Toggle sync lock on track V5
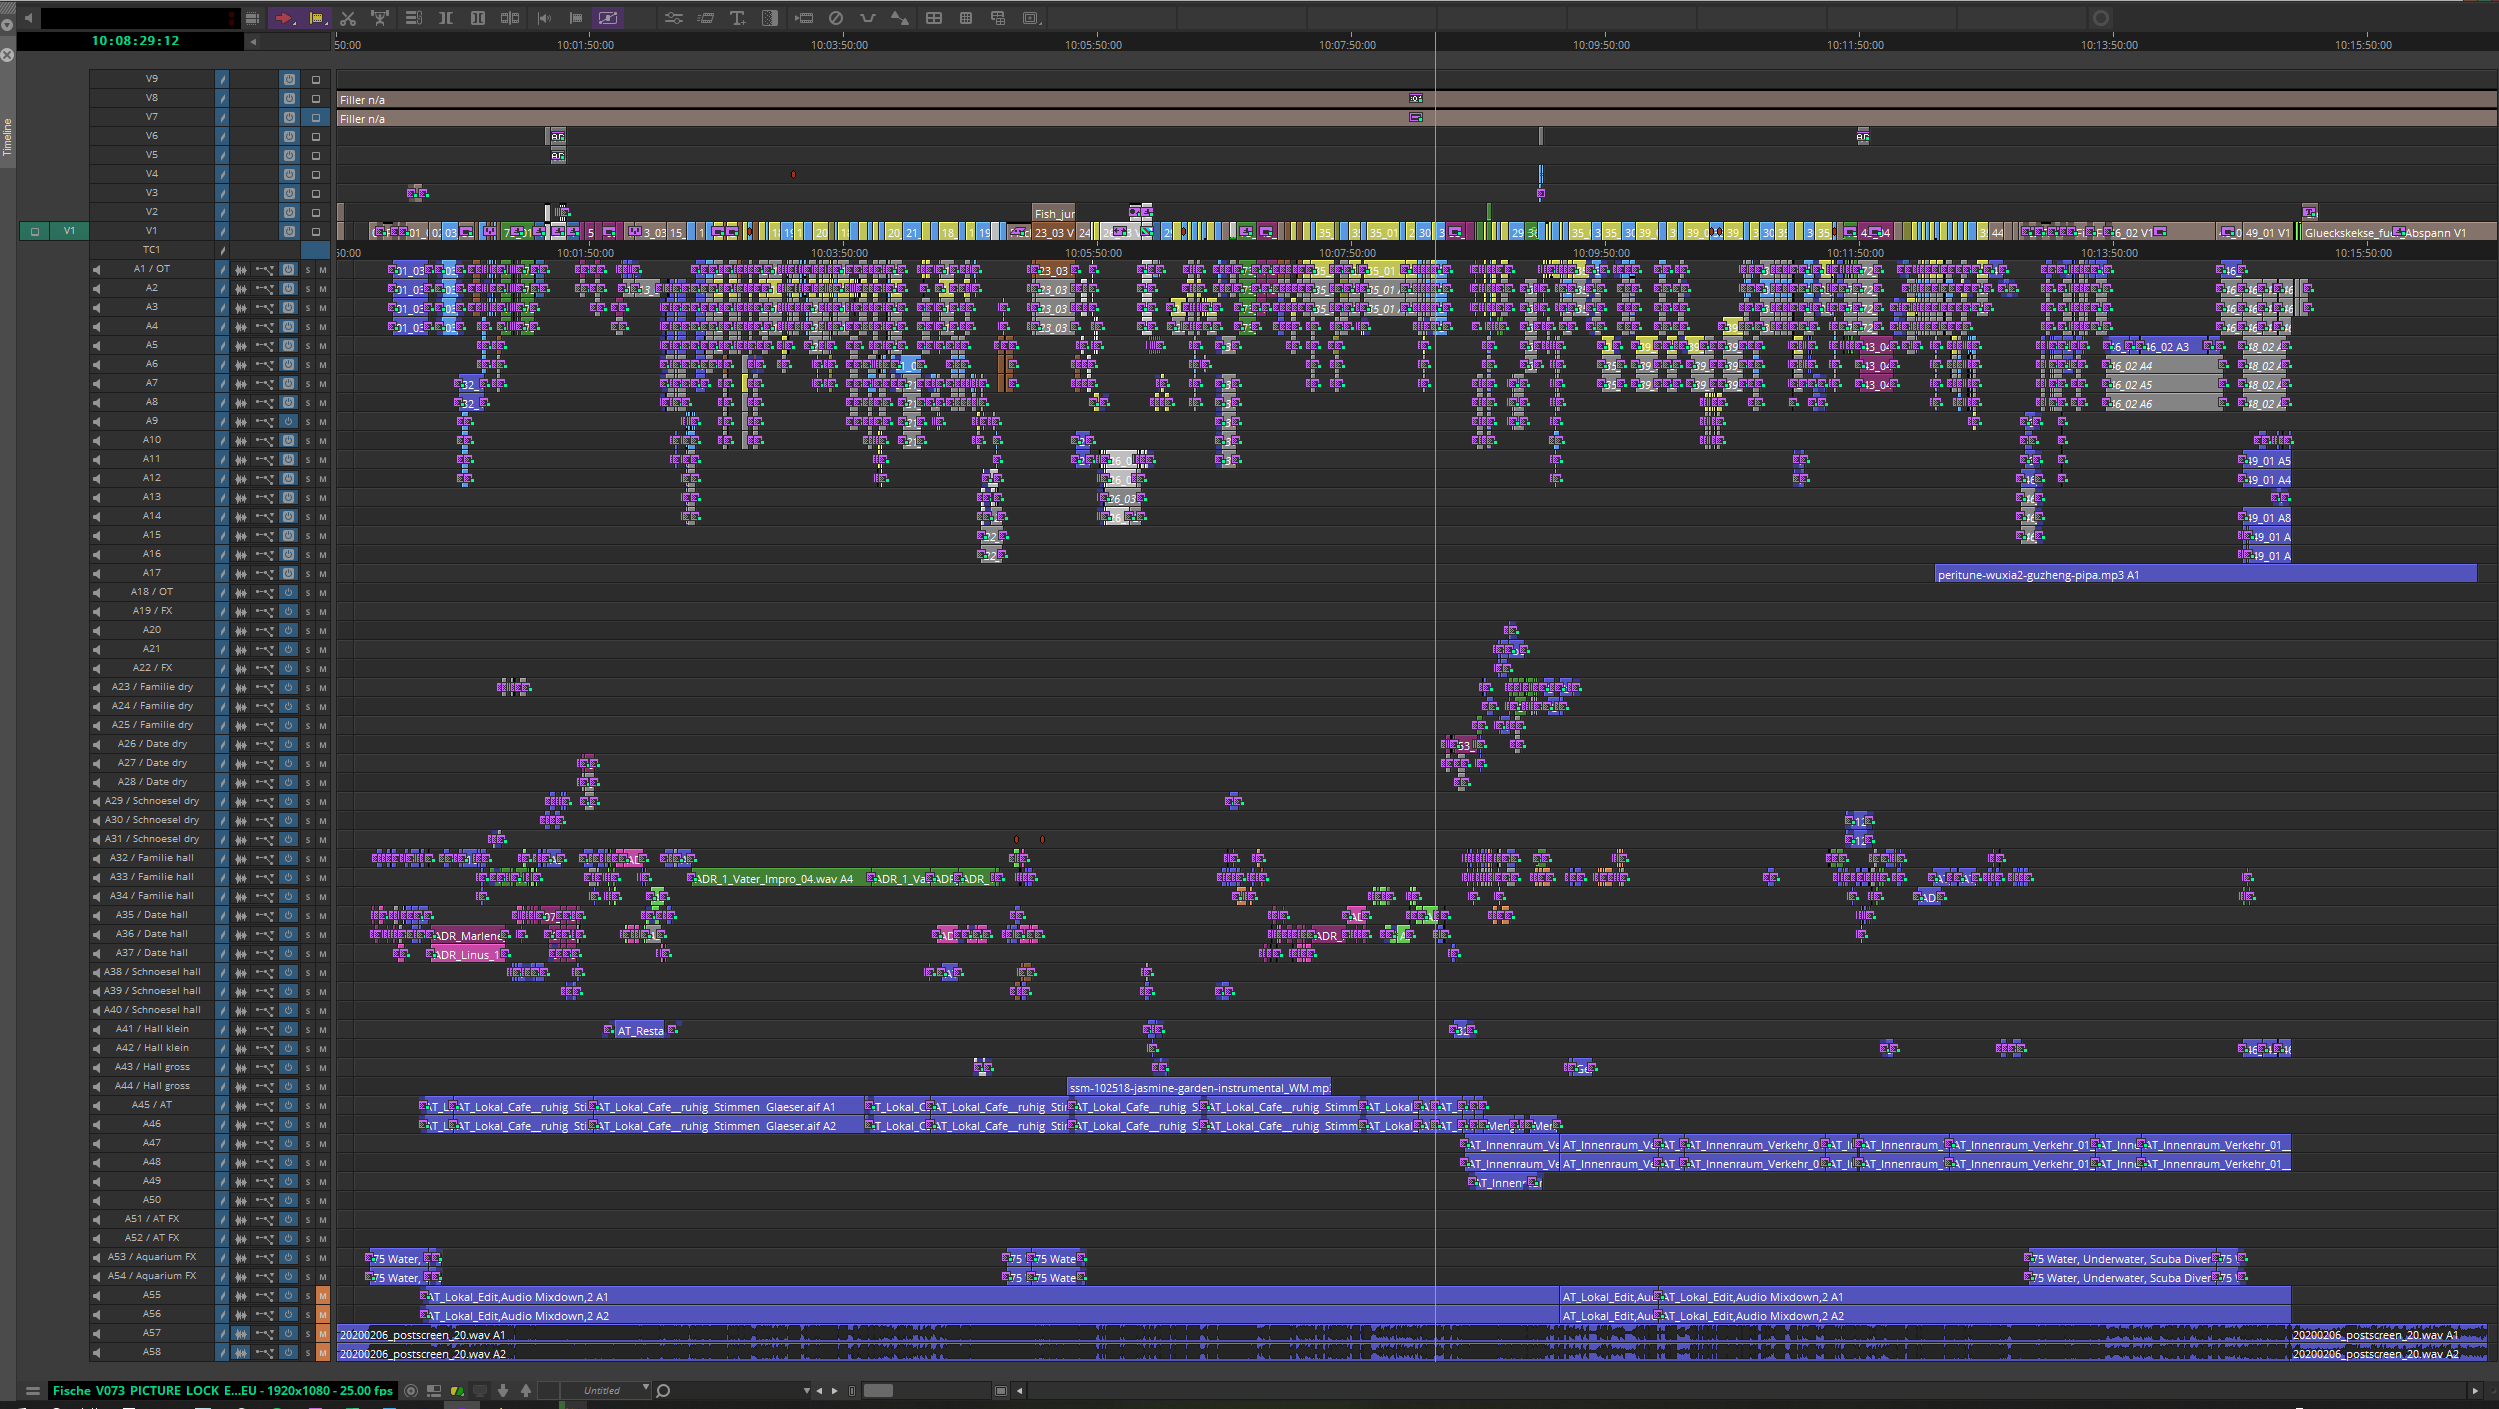The height and width of the screenshot is (1409, 2499). (222, 155)
